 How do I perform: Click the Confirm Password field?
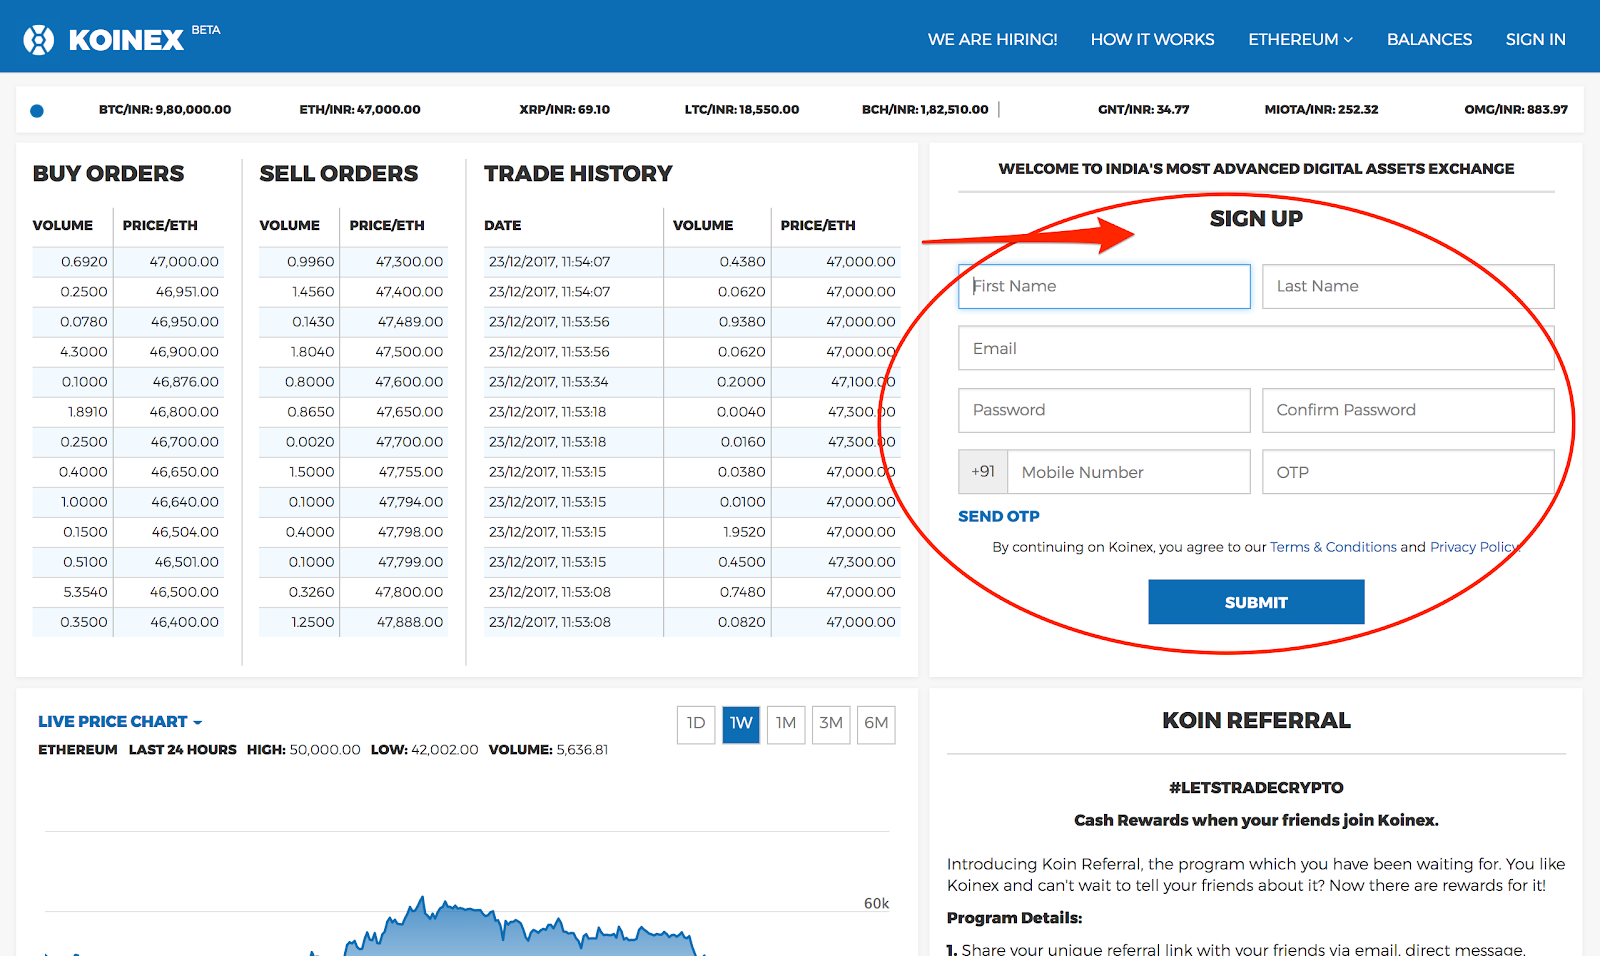point(1408,410)
